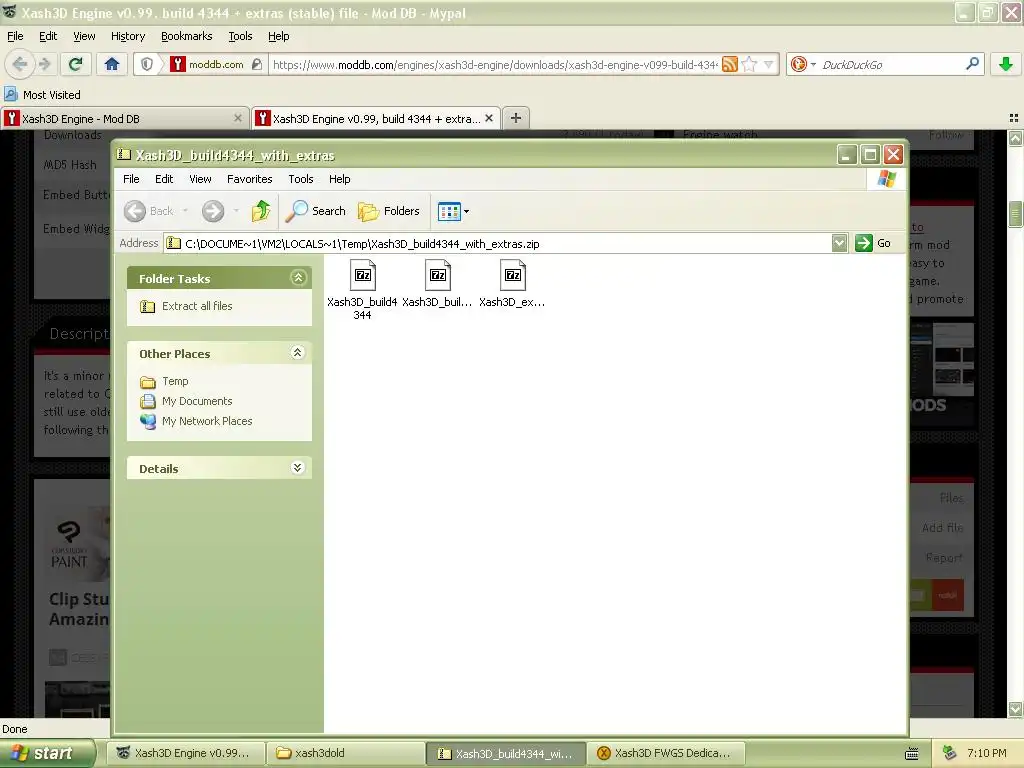This screenshot has width=1024, height=768.
Task: Click the moddb URL address field
Action: coord(494,65)
